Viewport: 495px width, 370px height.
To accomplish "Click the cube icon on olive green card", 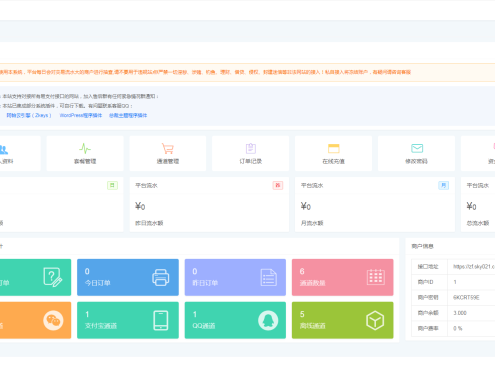I will pyautogui.click(x=375, y=320).
